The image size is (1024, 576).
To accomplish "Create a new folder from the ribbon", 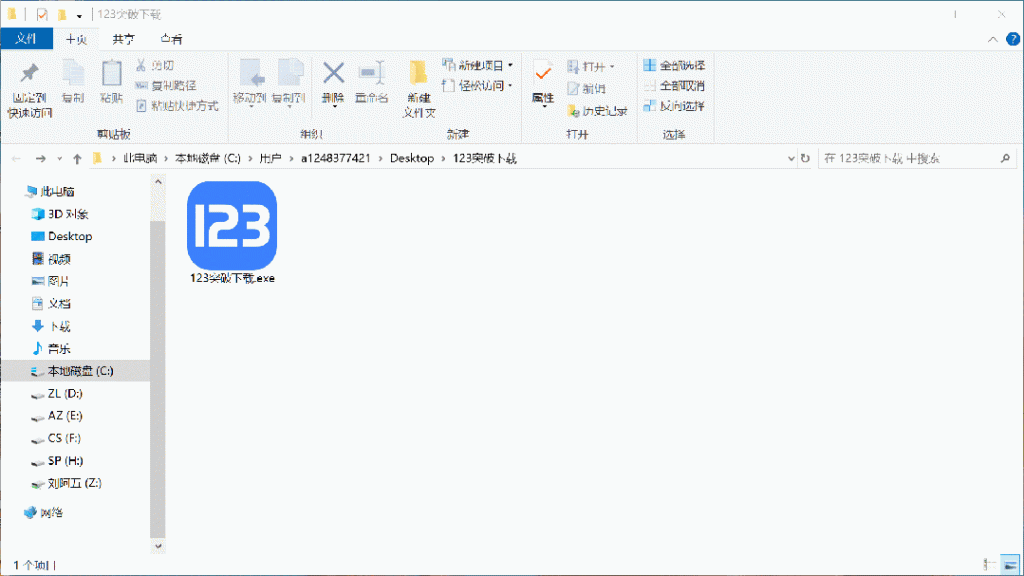I will pos(419,89).
